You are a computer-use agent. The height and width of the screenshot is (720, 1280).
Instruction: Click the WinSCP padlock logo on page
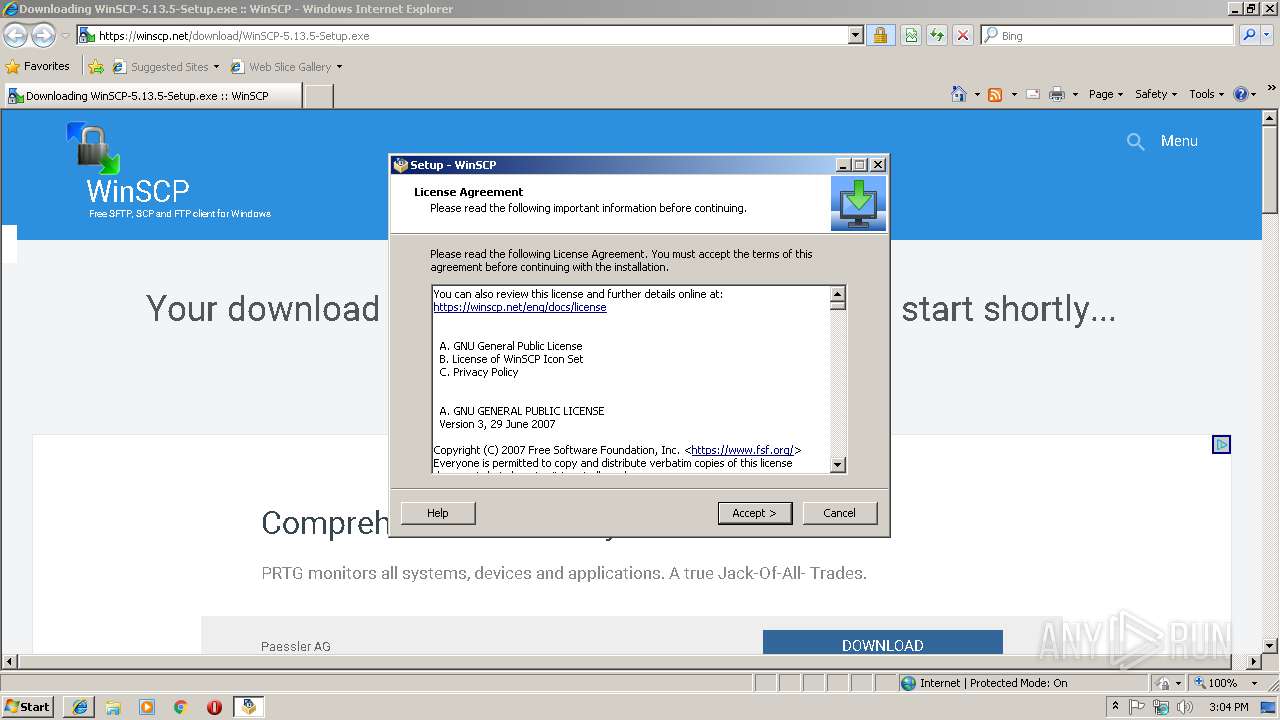(94, 147)
